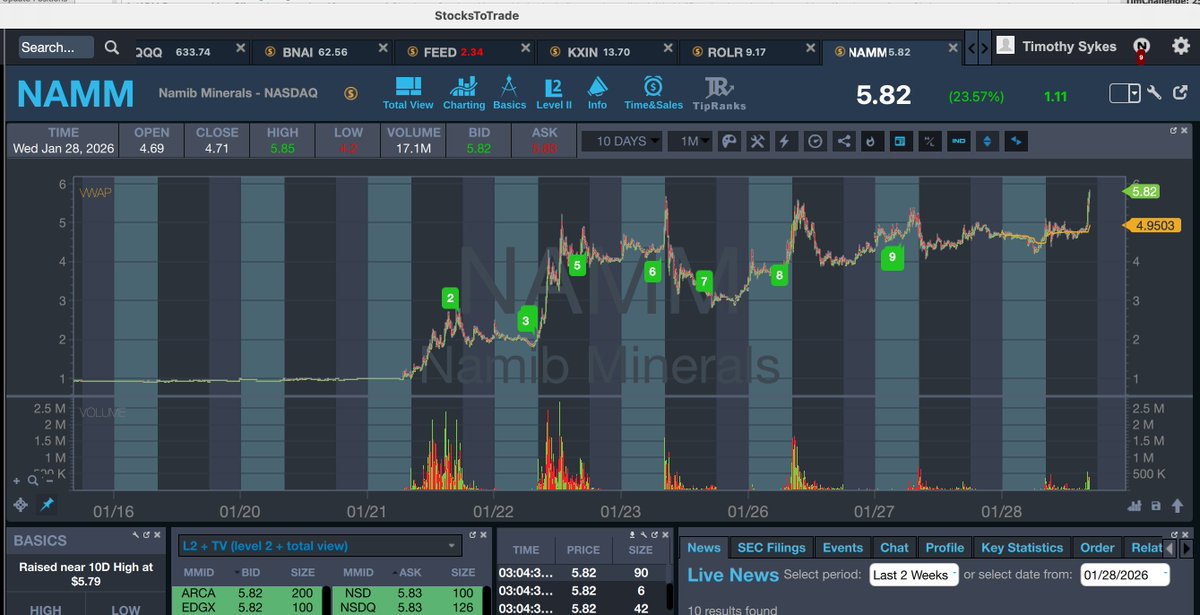1200x615 pixels.
Task: Open the chart drawing tools palette icon
Action: click(x=729, y=141)
